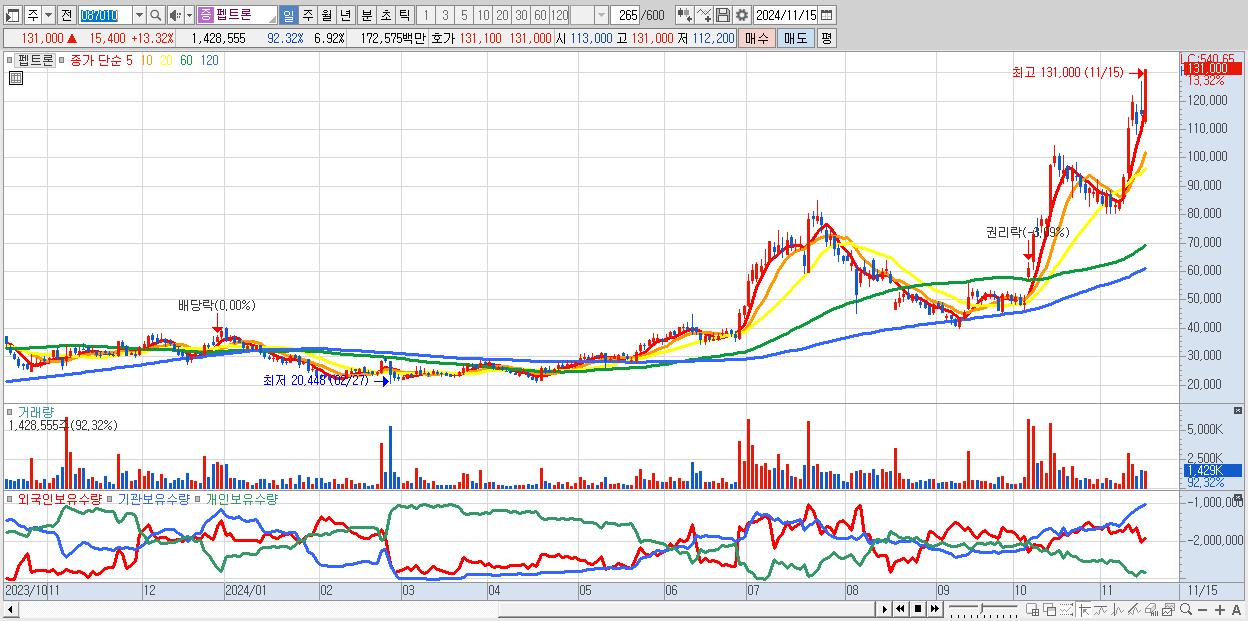The image size is (1248, 621).
Task: Click the add candlestick indicator icon
Action: click(x=684, y=15)
